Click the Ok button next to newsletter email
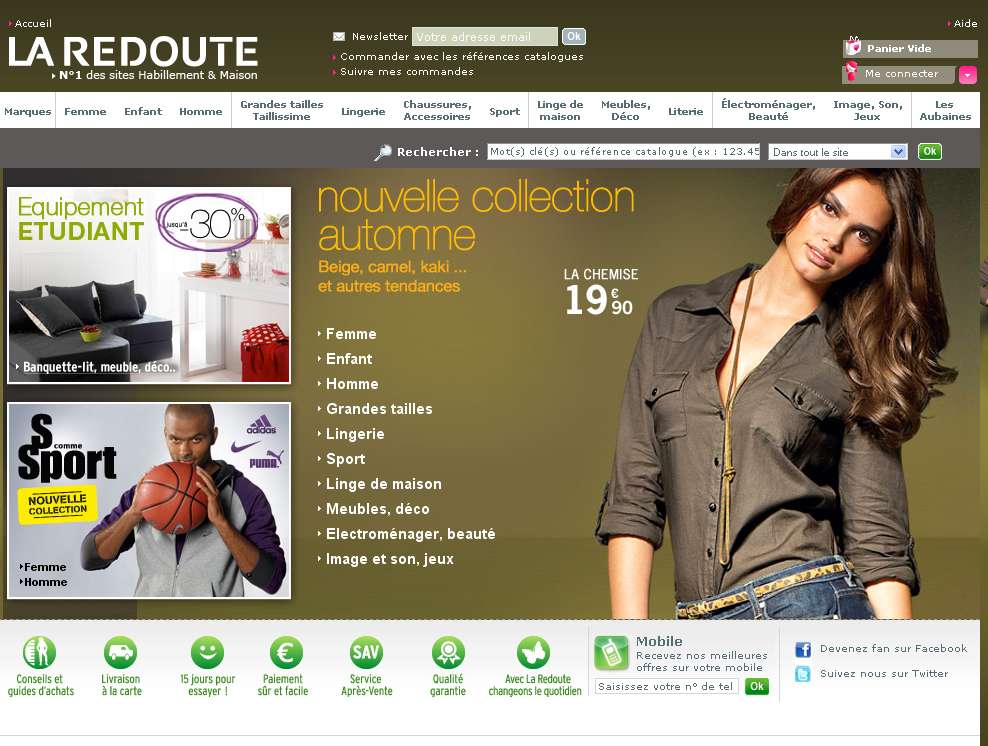The image size is (988, 746). click(573, 37)
